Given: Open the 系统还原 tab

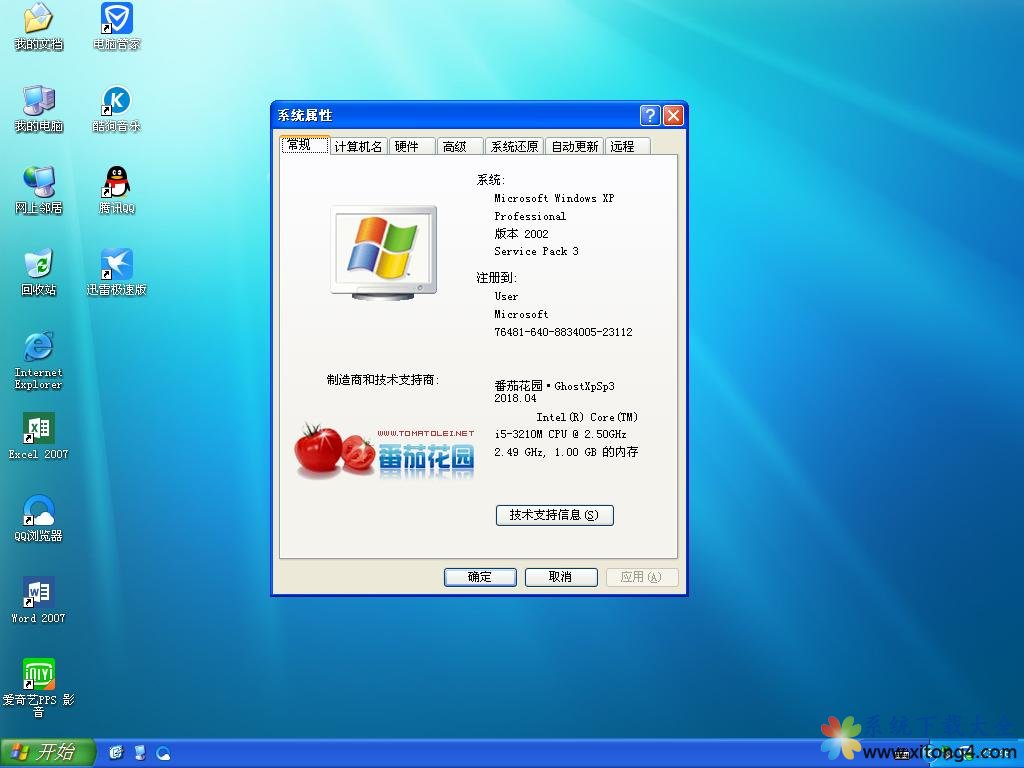Looking at the screenshot, I should (514, 146).
